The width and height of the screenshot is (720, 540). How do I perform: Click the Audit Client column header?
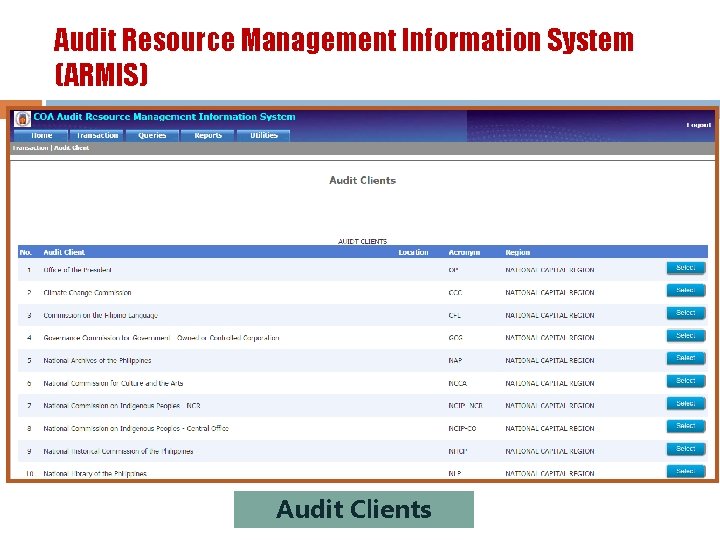[x=64, y=252]
